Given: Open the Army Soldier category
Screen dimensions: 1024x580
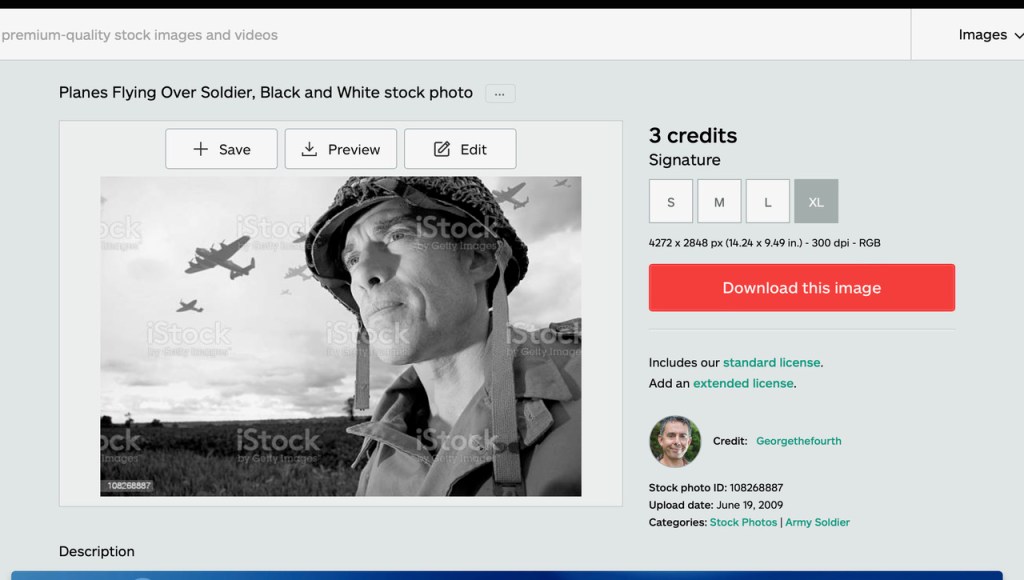Looking at the screenshot, I should tap(817, 522).
